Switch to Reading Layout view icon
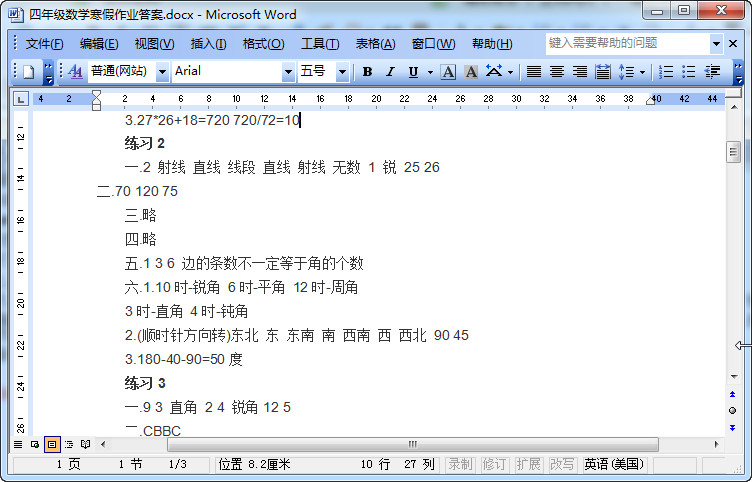752x482 pixels. coord(85,444)
